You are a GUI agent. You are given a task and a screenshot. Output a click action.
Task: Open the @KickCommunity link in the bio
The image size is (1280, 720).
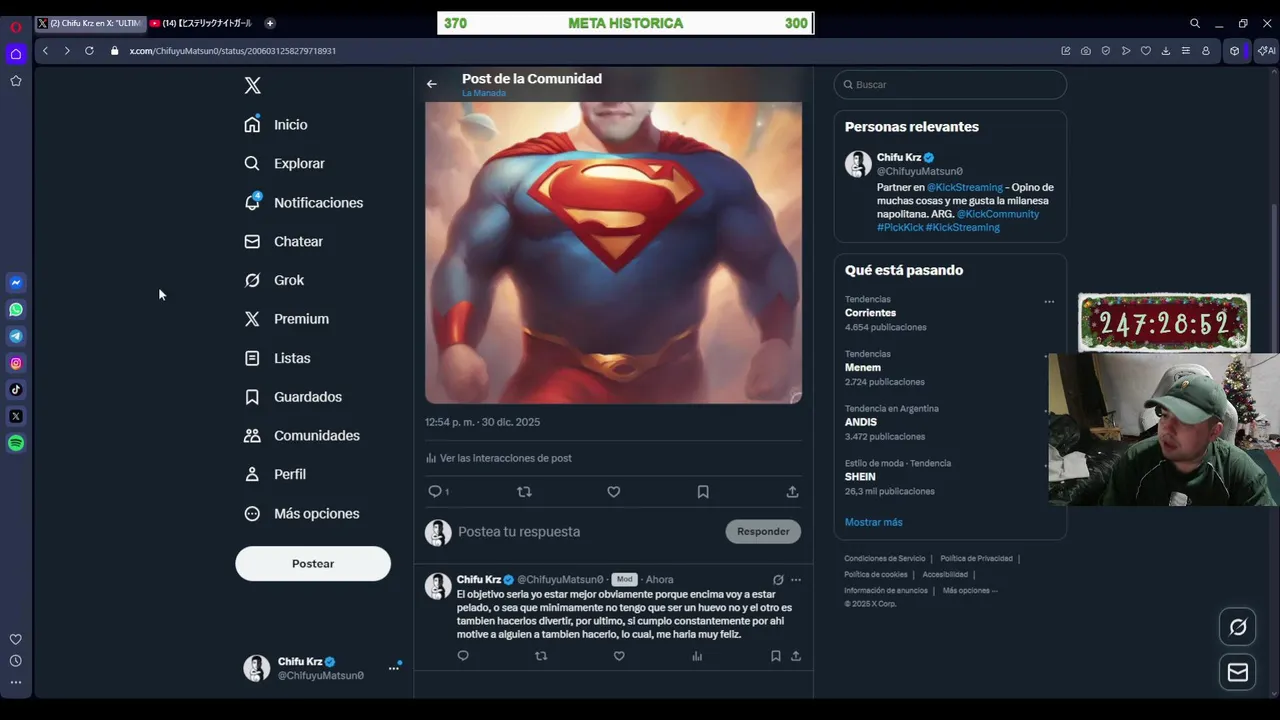(x=997, y=214)
